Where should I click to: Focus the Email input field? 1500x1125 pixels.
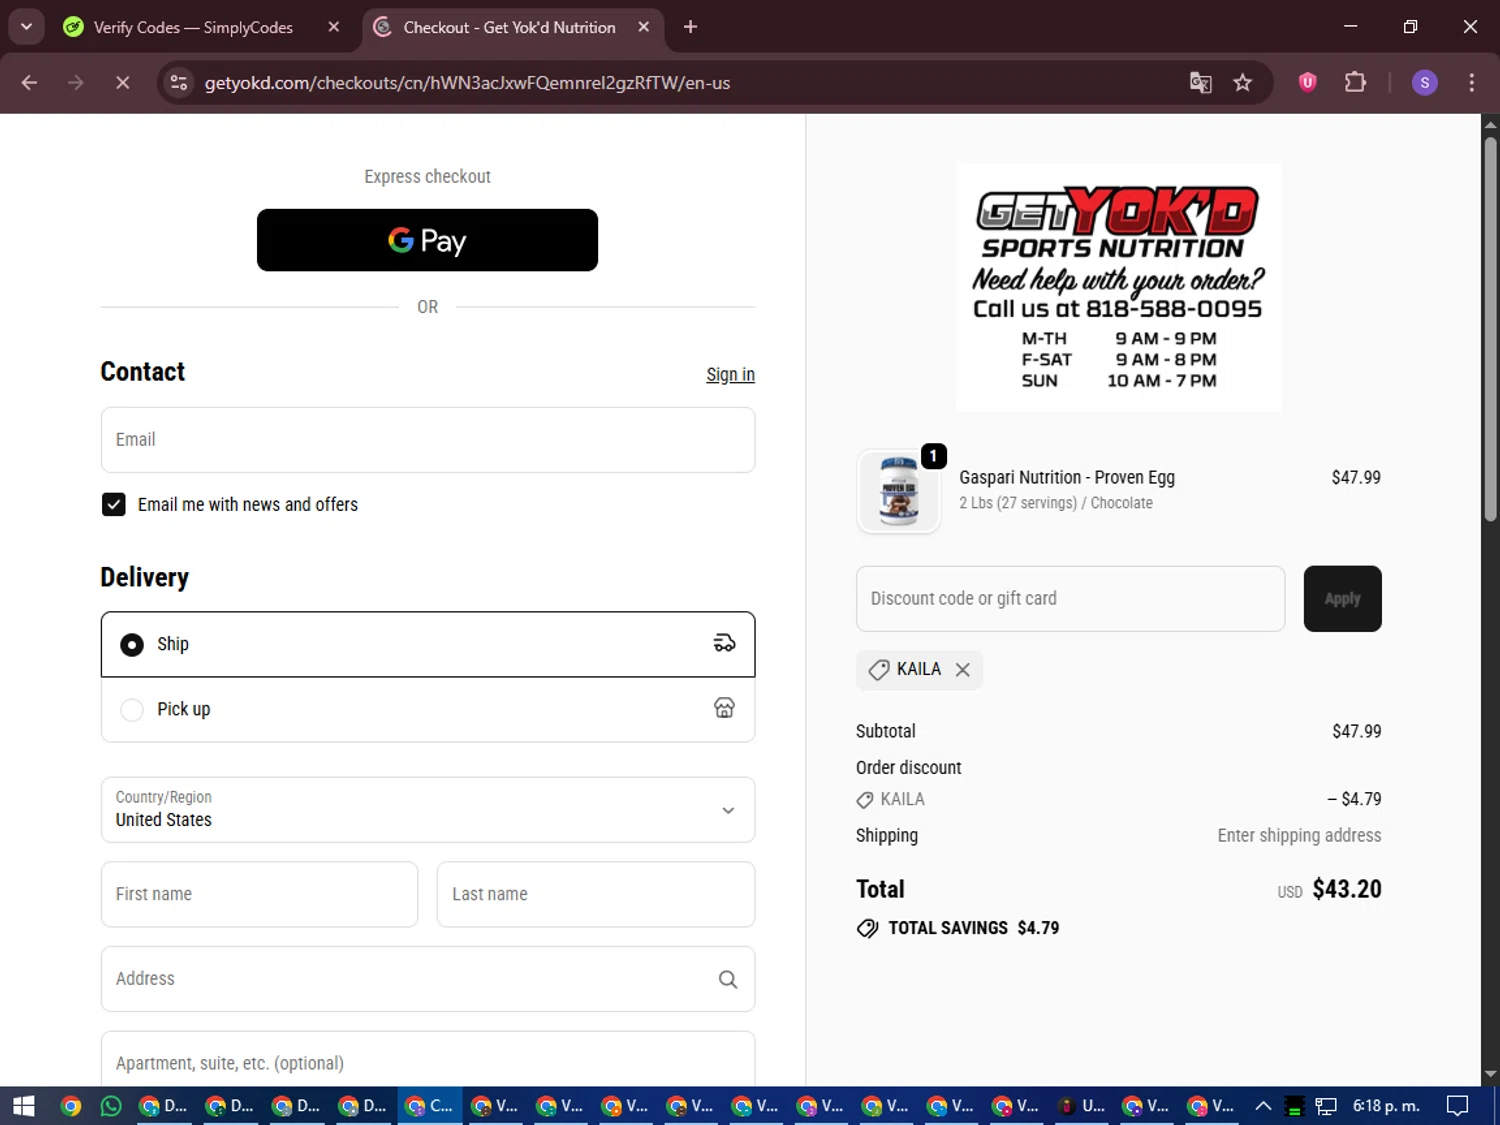click(x=427, y=440)
